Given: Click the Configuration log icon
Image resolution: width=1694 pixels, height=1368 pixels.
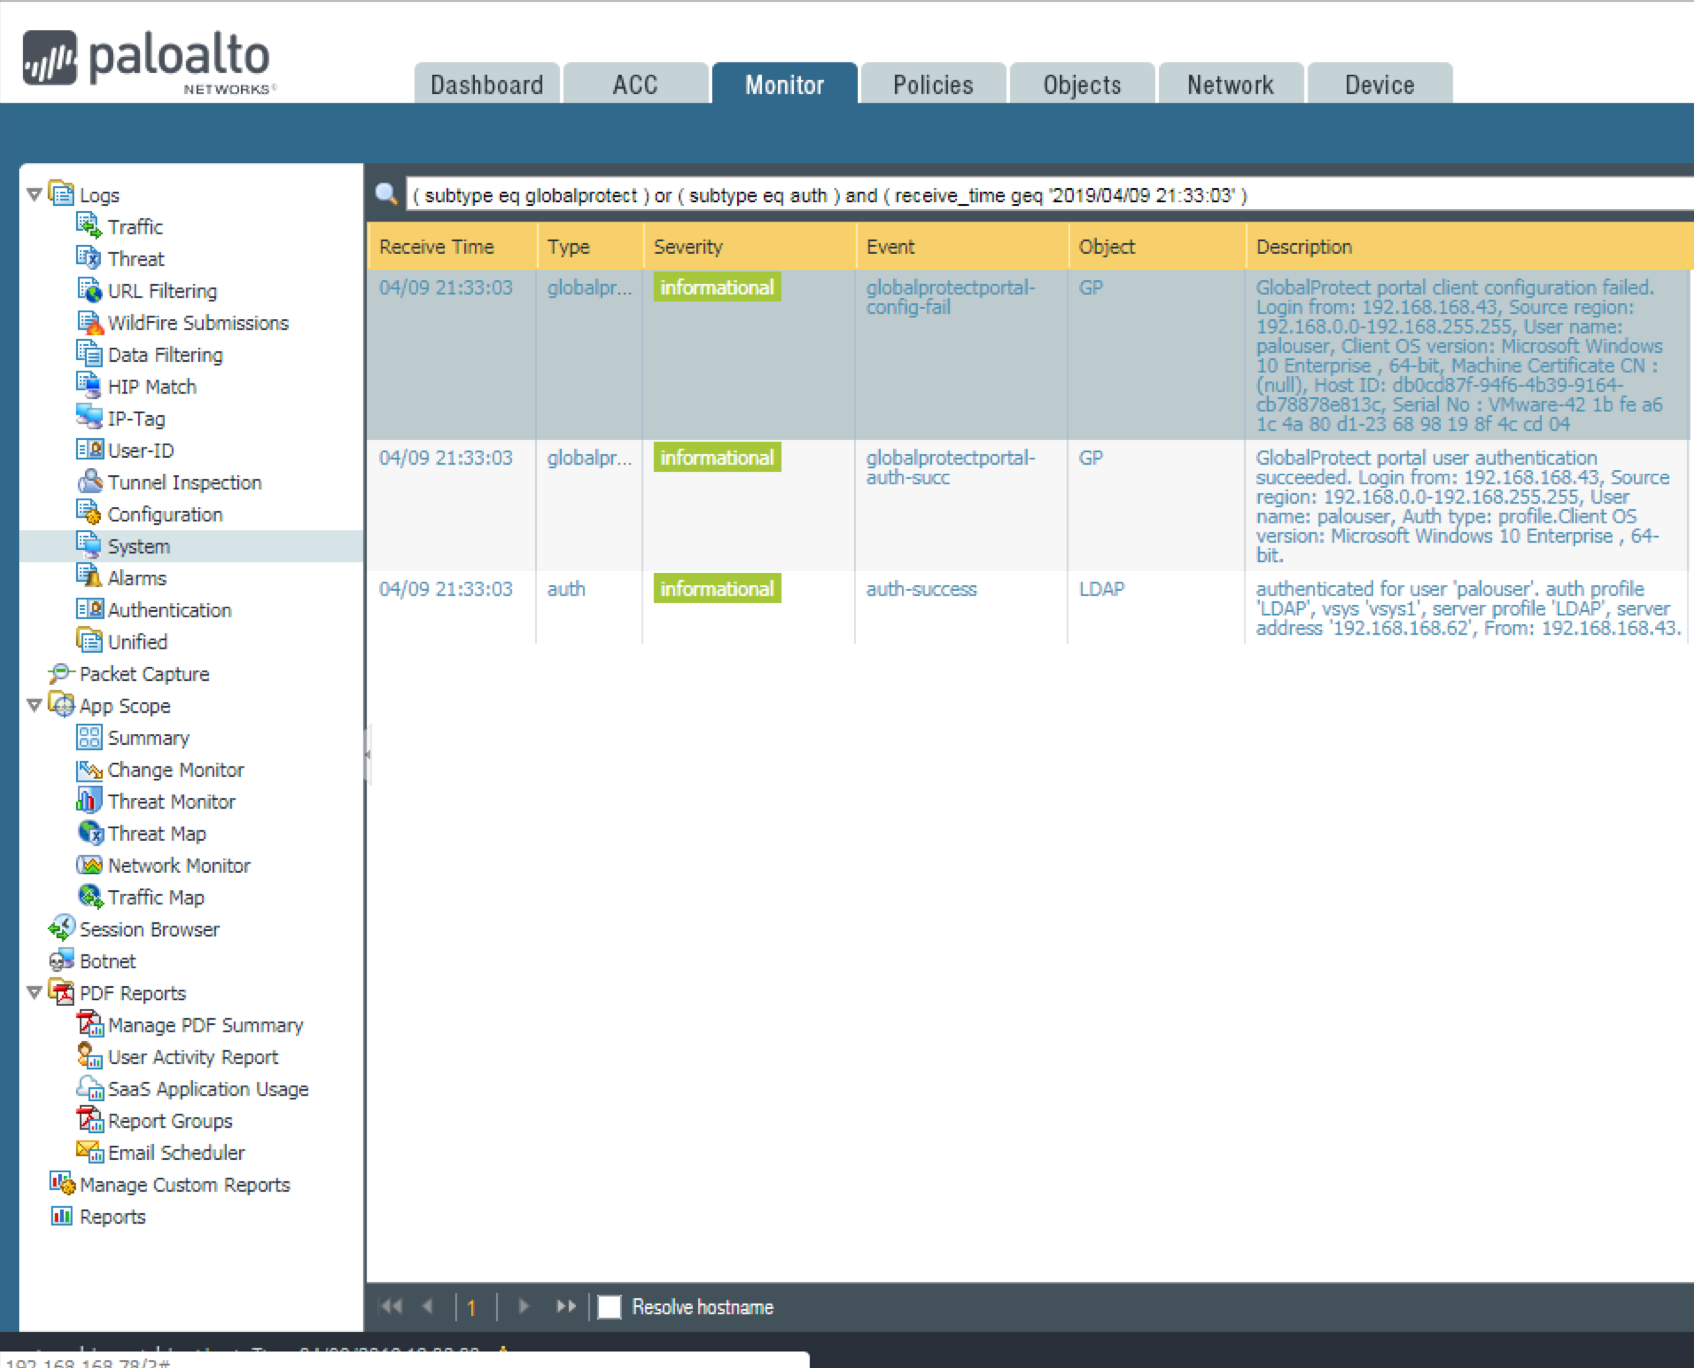Looking at the screenshot, I should [89, 514].
